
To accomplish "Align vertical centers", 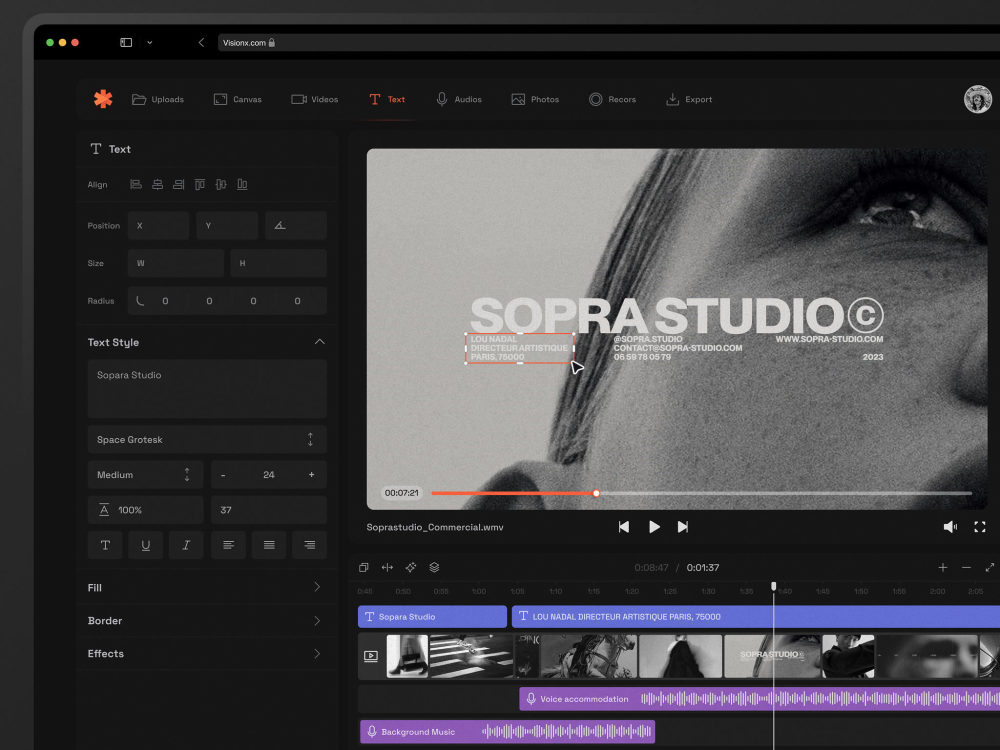I will click(x=221, y=184).
